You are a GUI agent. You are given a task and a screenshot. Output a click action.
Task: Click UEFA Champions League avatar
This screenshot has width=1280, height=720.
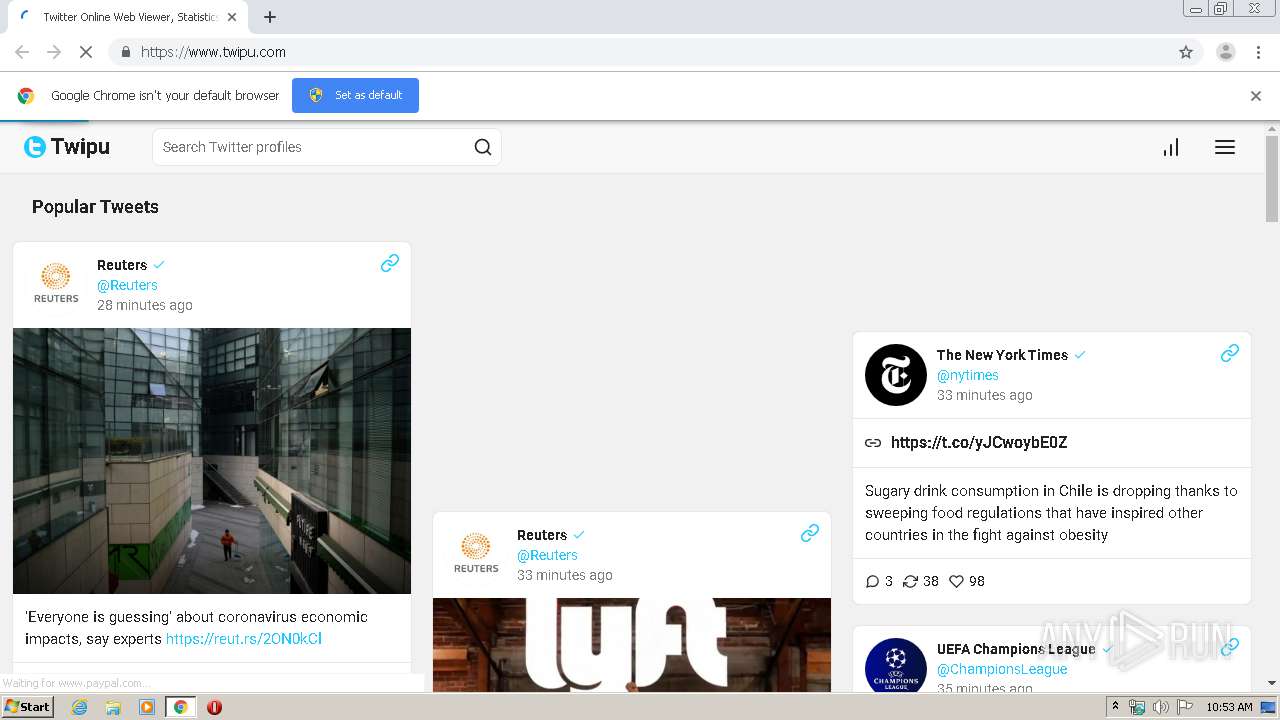896,665
